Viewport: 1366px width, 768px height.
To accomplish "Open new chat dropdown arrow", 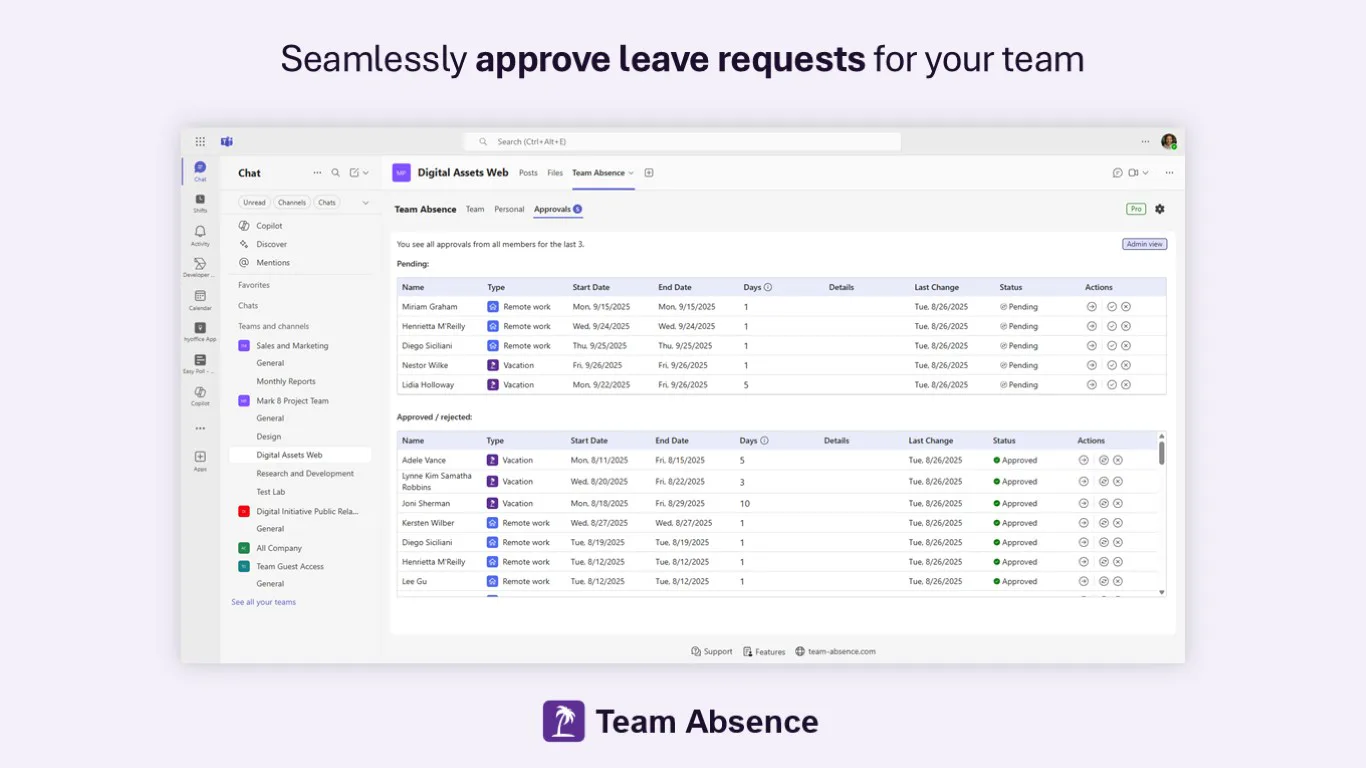I will [366, 173].
